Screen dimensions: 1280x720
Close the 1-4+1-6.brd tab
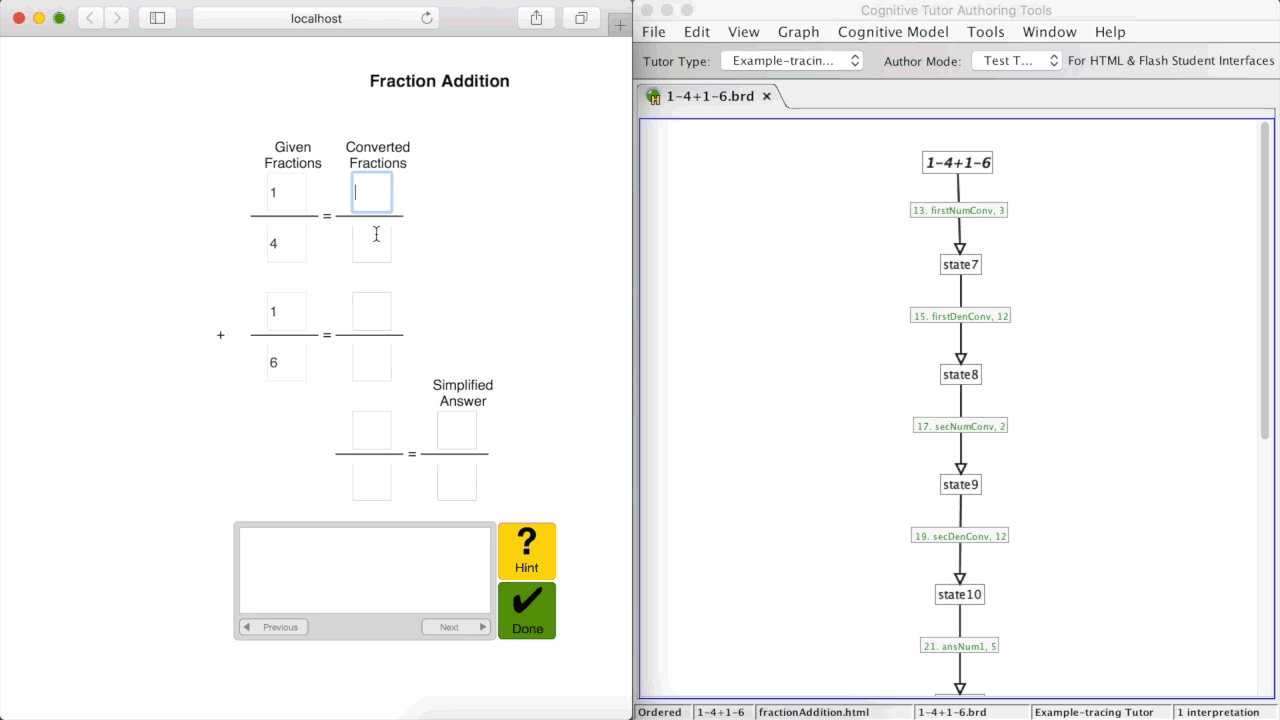pyautogui.click(x=767, y=96)
